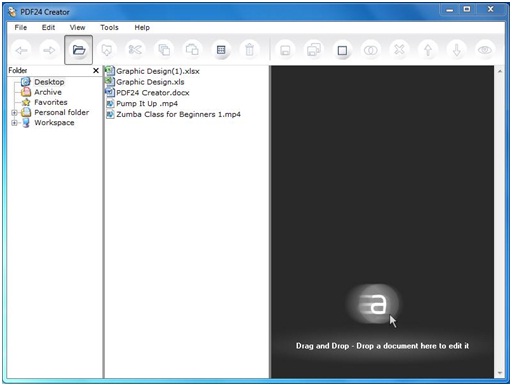Close the Folder panel
The height and width of the screenshot is (386, 512).
pos(96,71)
